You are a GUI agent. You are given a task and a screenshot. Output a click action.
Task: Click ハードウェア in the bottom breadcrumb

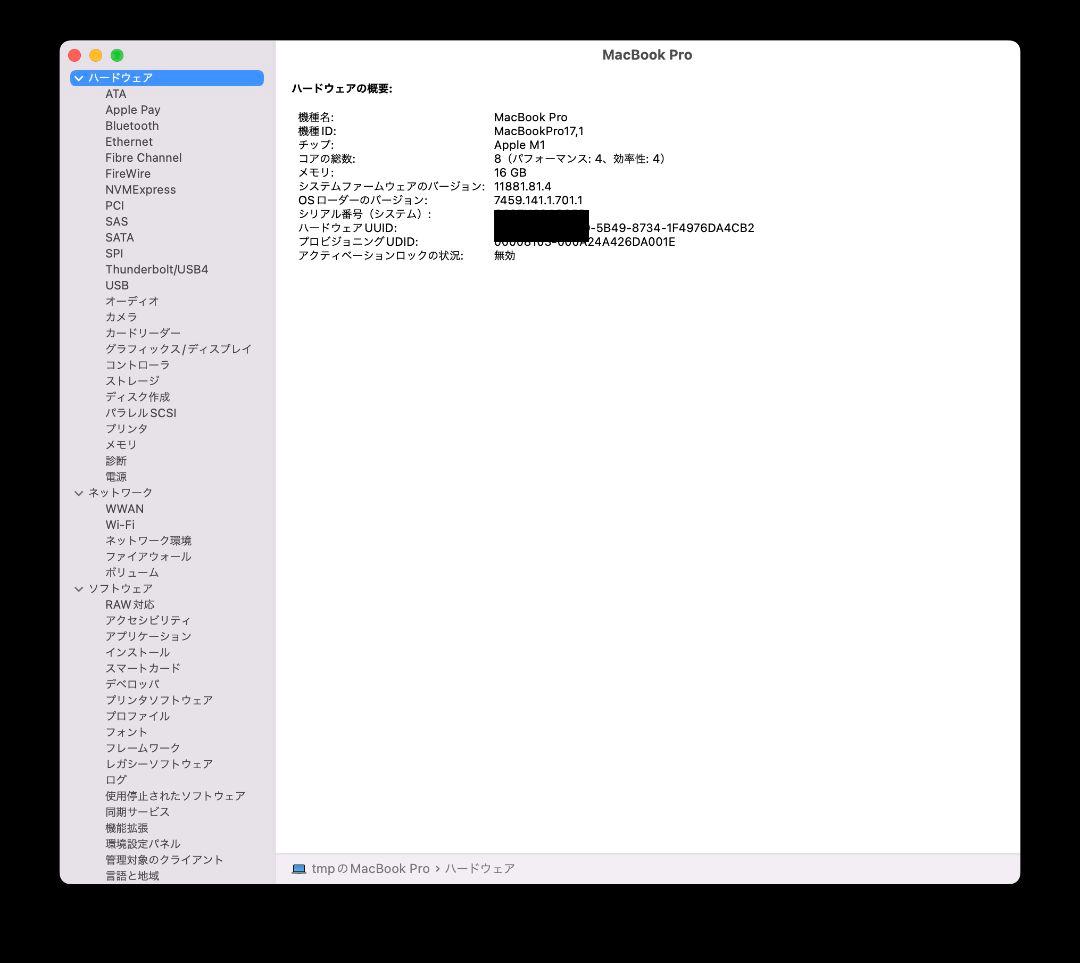(x=481, y=868)
